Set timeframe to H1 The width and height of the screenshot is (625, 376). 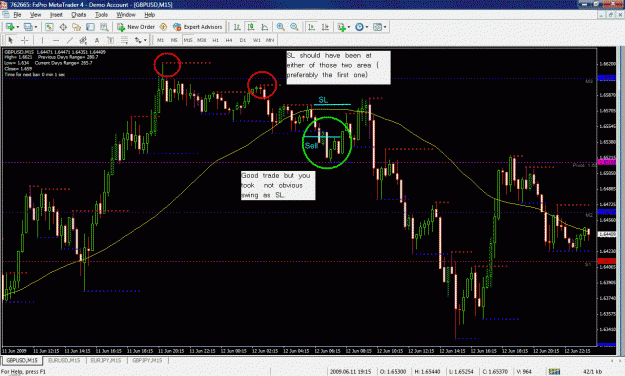(215, 40)
